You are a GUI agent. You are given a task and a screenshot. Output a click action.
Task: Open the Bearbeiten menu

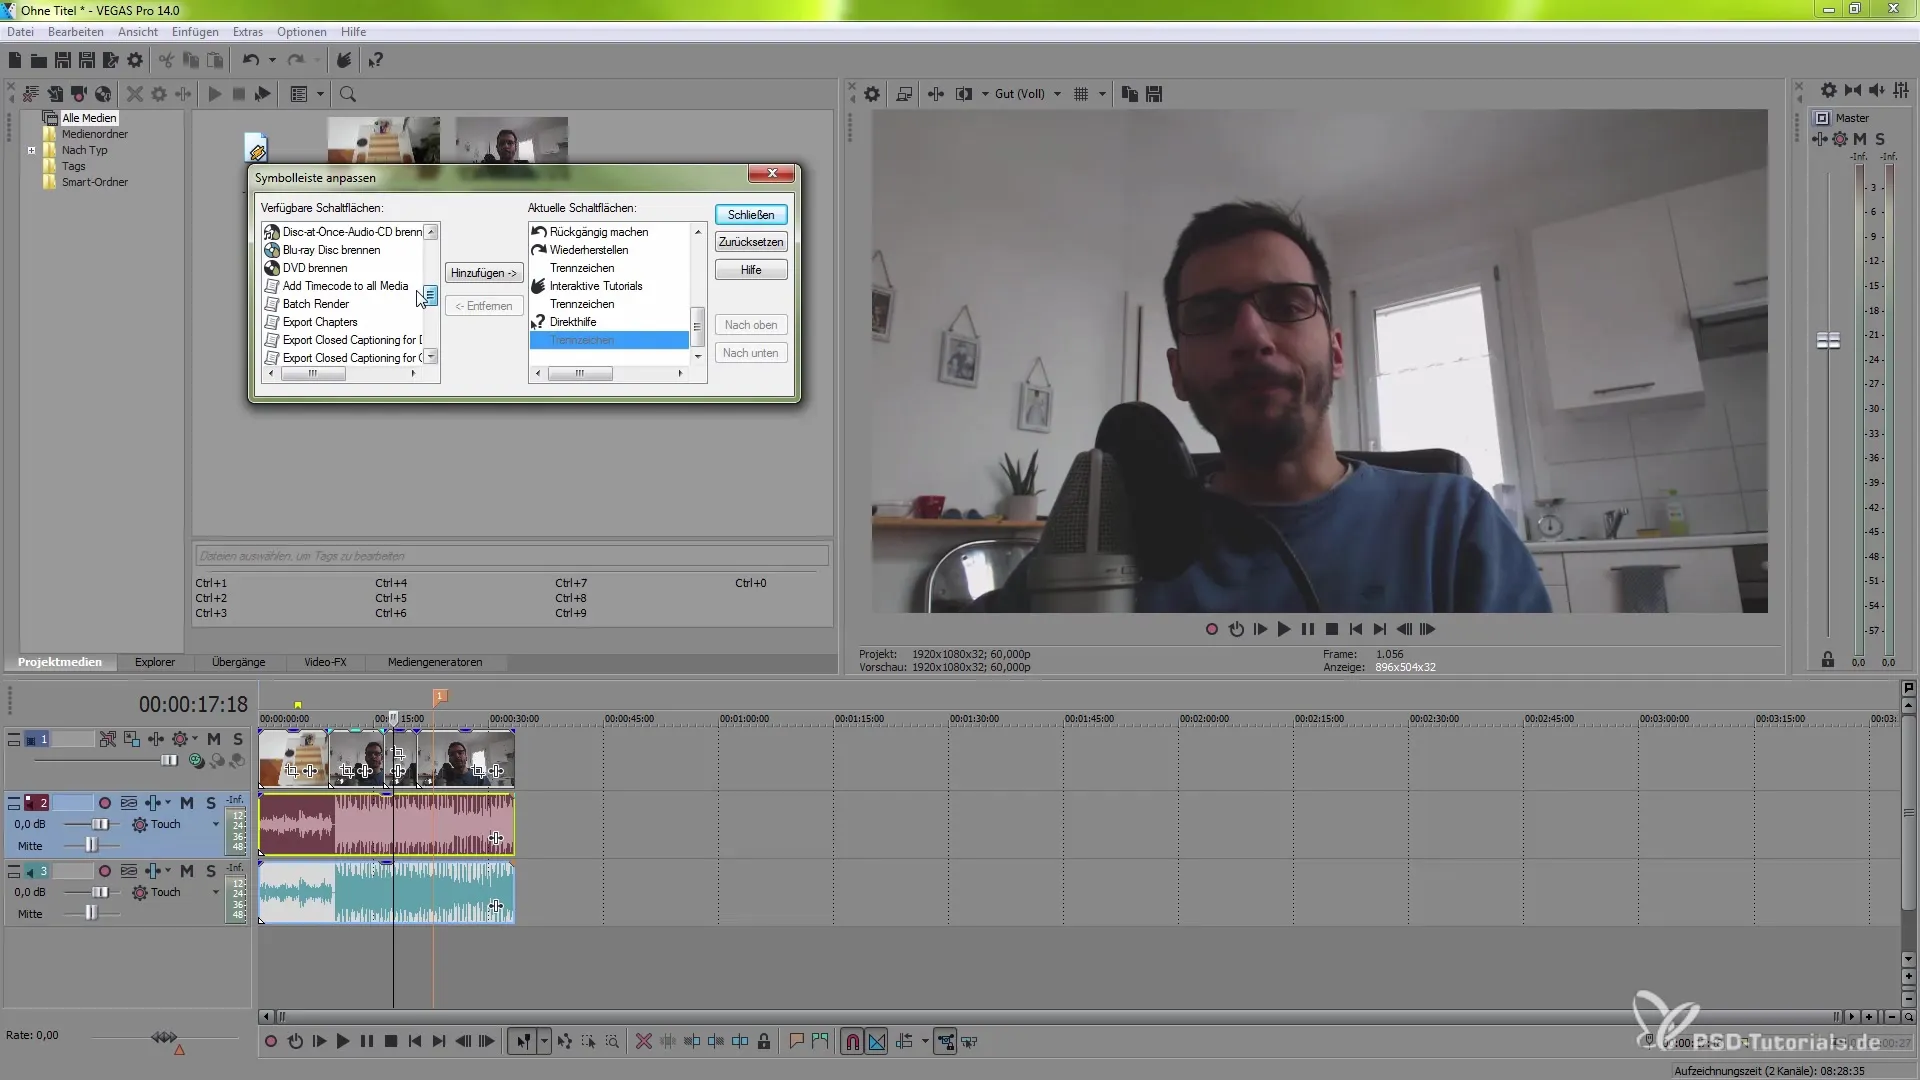coord(76,32)
